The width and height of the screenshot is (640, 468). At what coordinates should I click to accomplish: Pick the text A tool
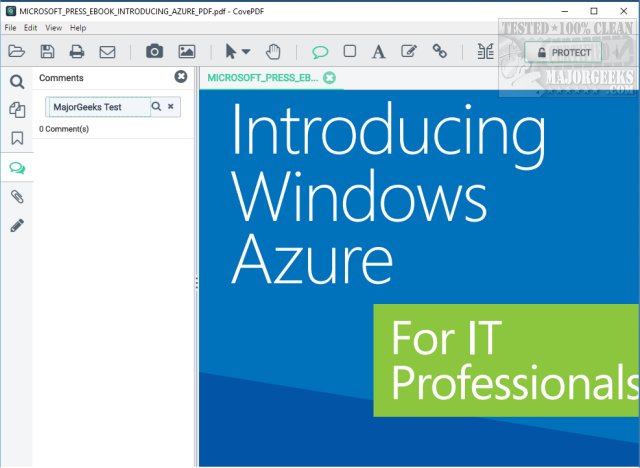[378, 52]
